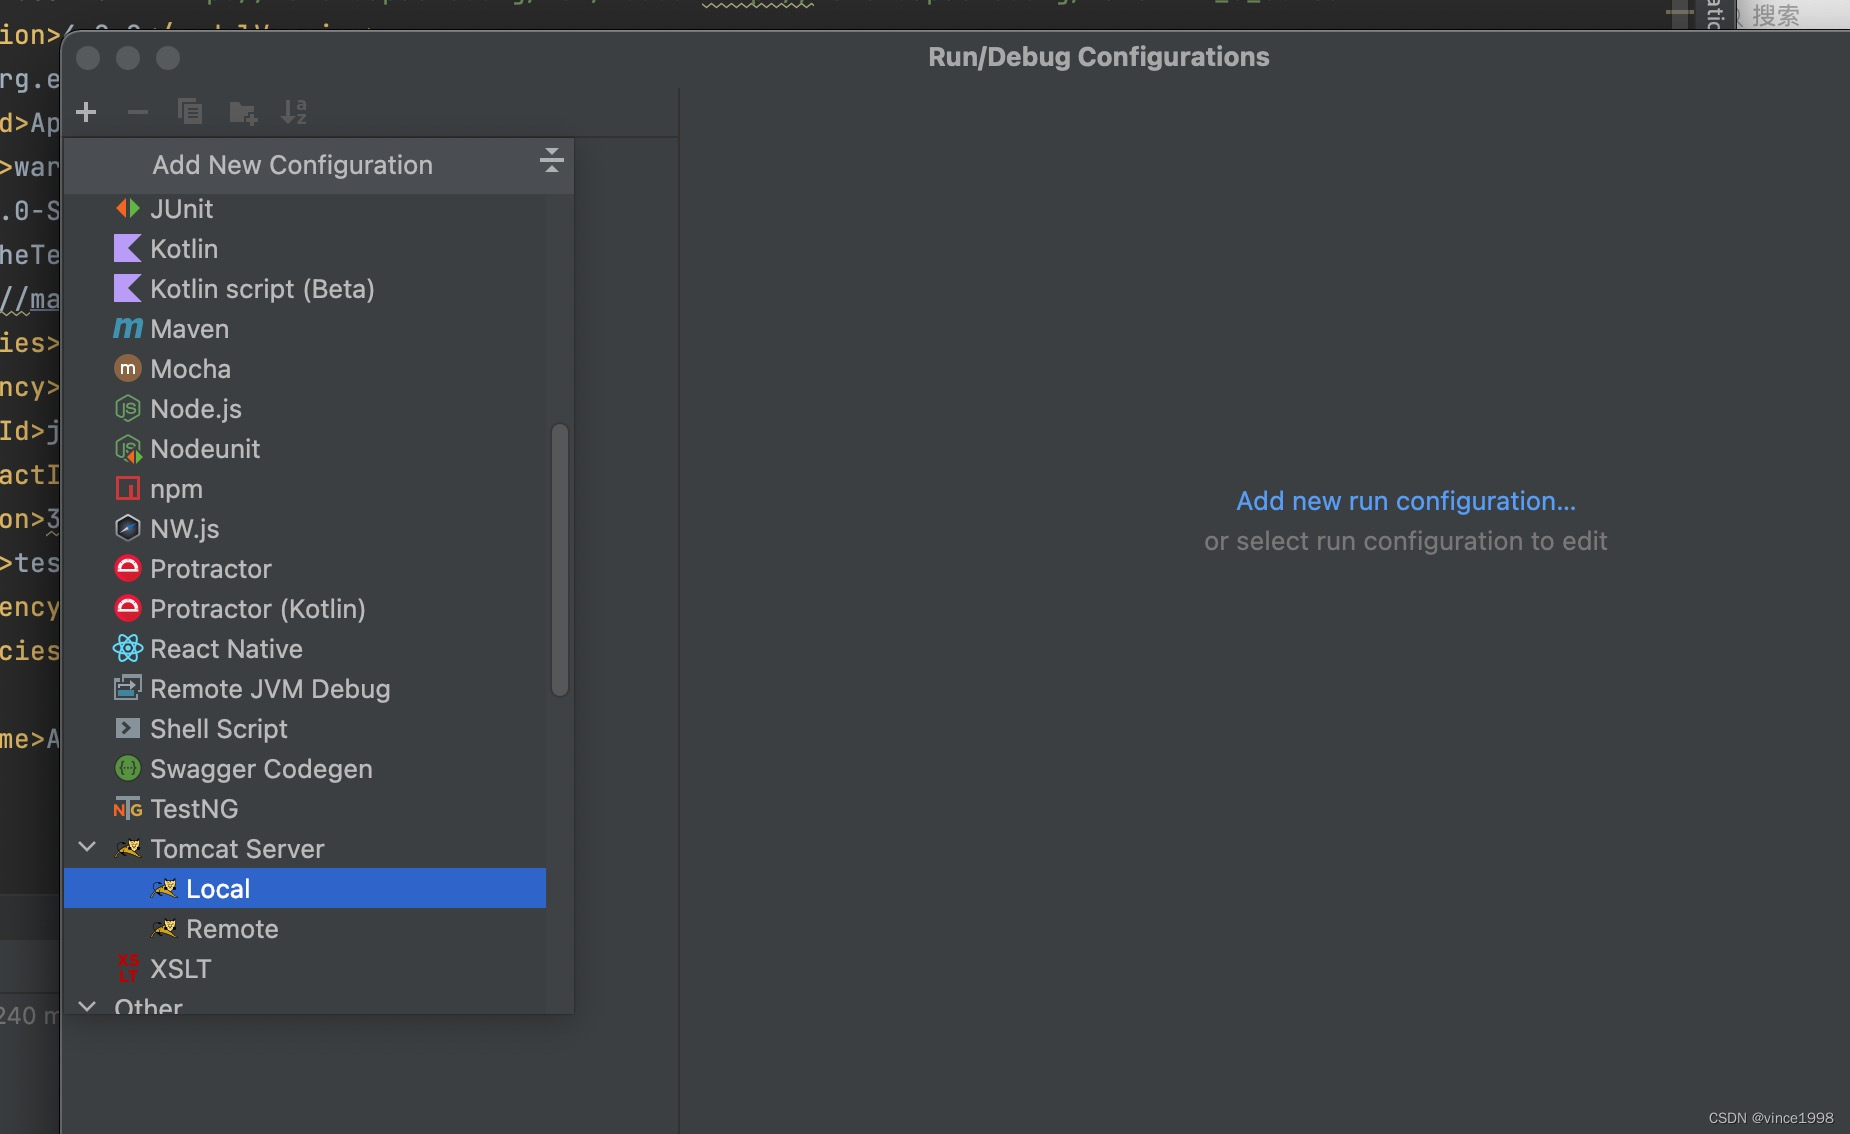
Task: Click the Kotlin entry text
Action: pyautogui.click(x=184, y=248)
